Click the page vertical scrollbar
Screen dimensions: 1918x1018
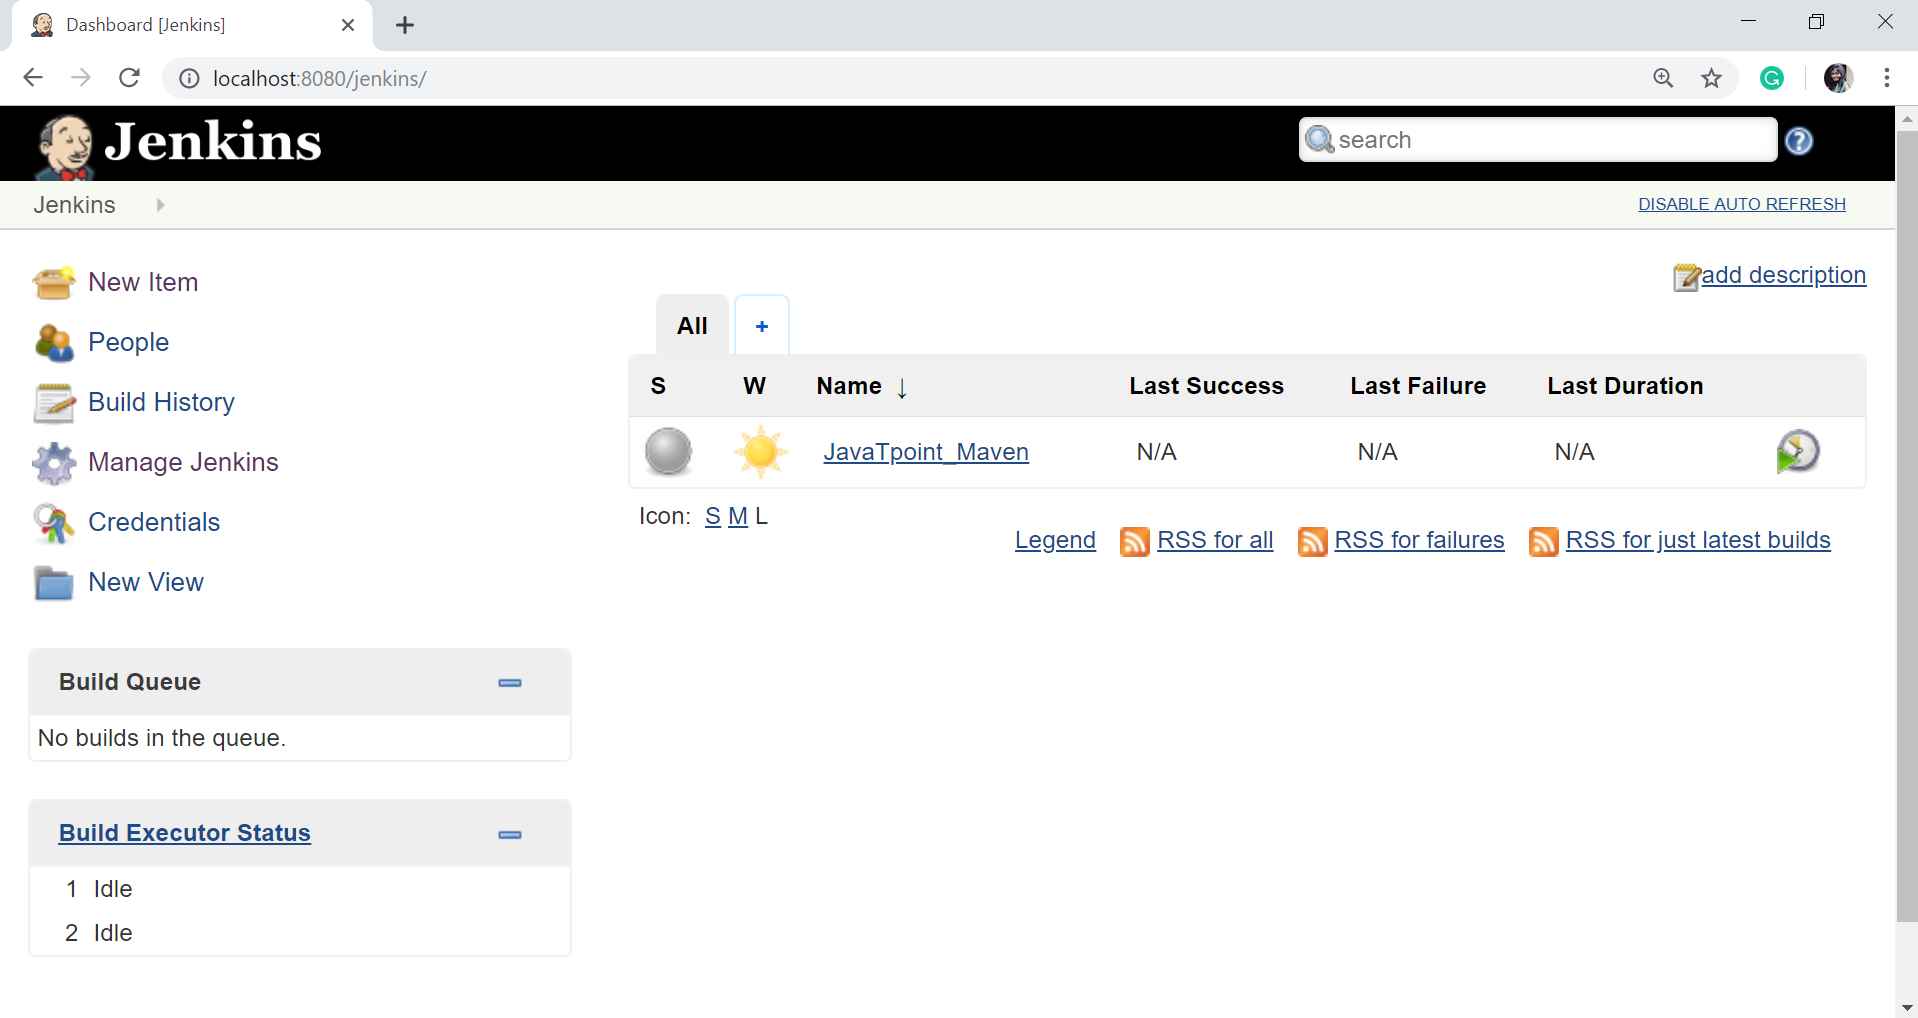(1906, 525)
